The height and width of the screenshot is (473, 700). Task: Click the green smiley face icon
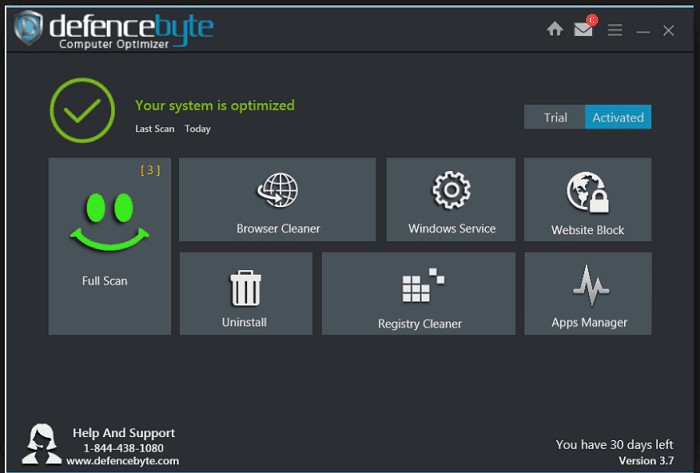tap(109, 222)
